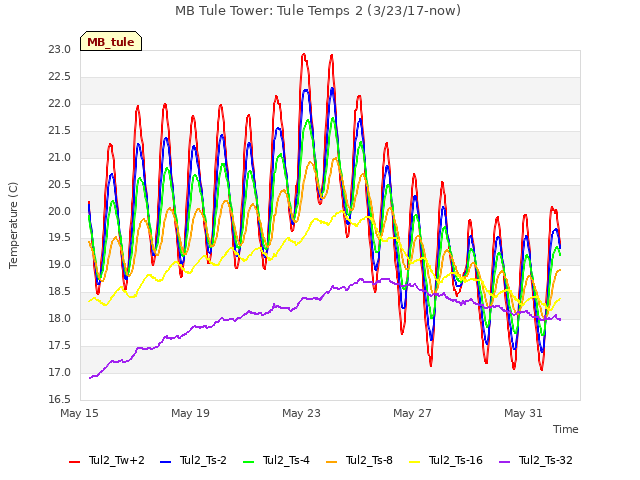Click the Tul2_Ts-16 legend entry
This screenshot has width=640, height=480.
(446, 460)
